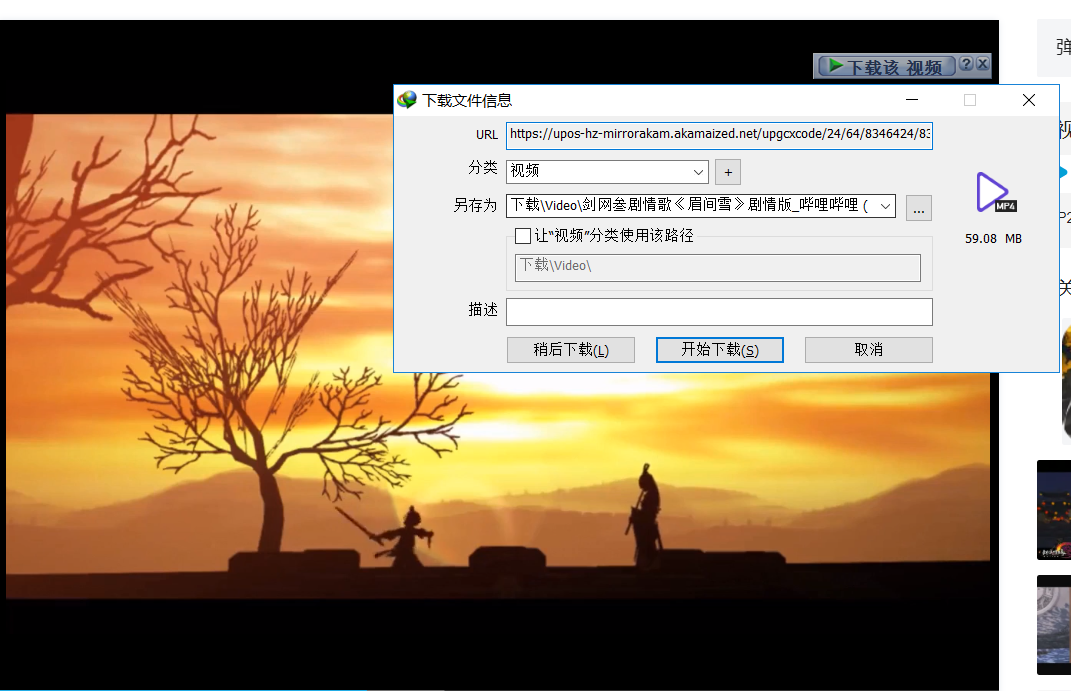Image resolution: width=1071 pixels, height=691 pixels.
Task: Click the help question mark on download panel
Action: click(966, 64)
